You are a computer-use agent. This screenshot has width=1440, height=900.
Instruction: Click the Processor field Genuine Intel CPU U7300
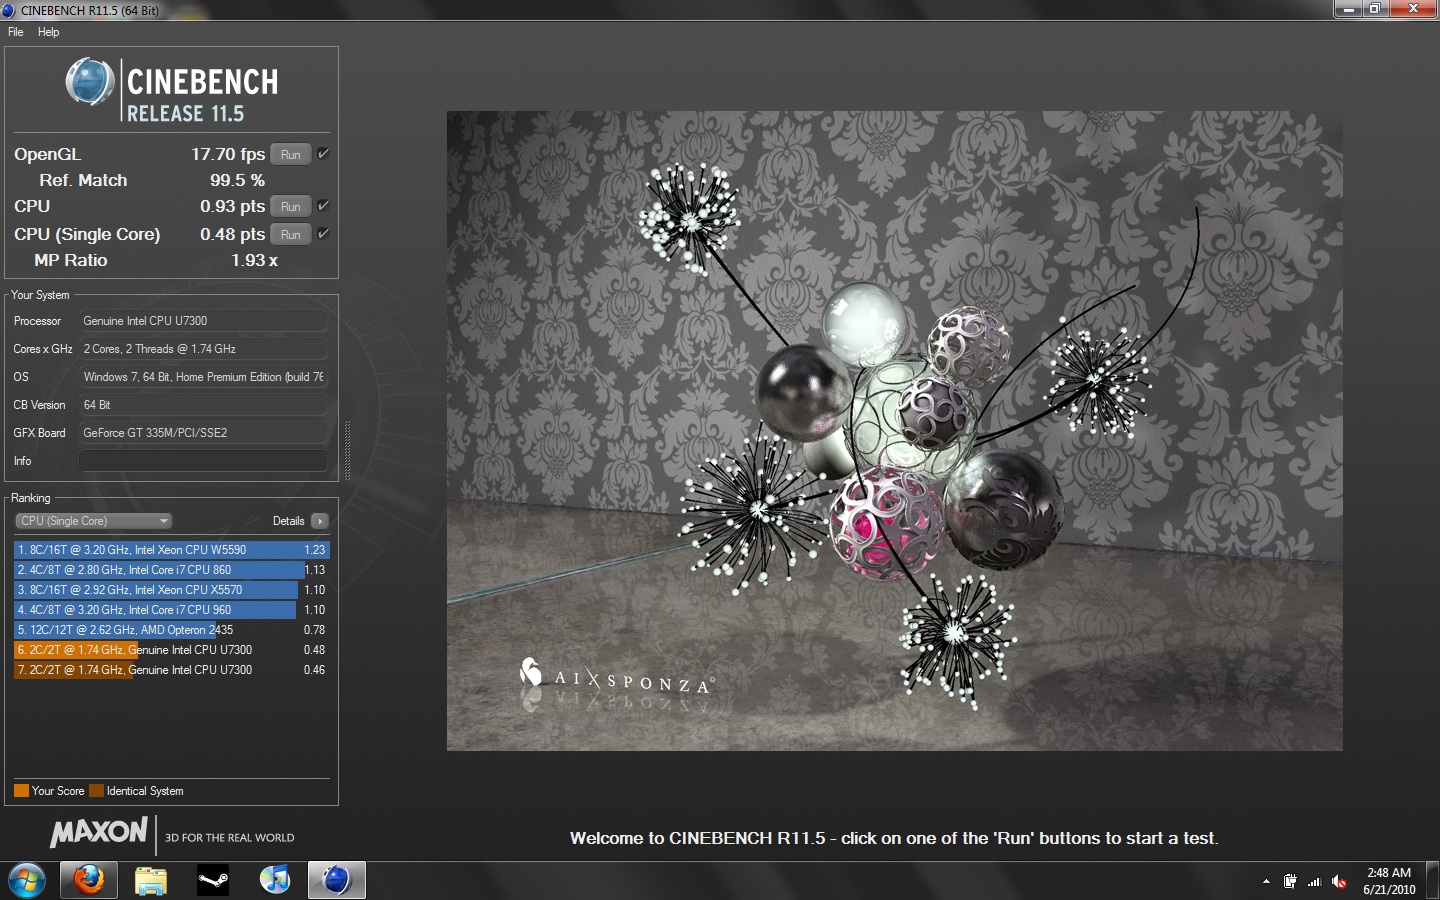coord(203,321)
